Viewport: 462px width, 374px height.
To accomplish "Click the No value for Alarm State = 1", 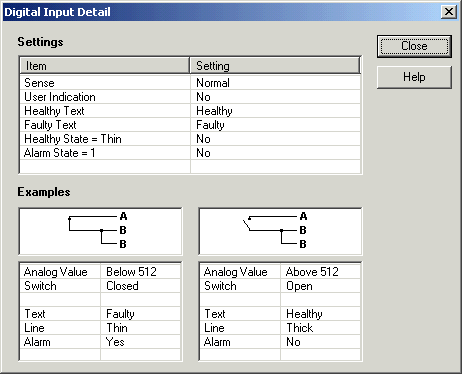I will [x=203, y=153].
